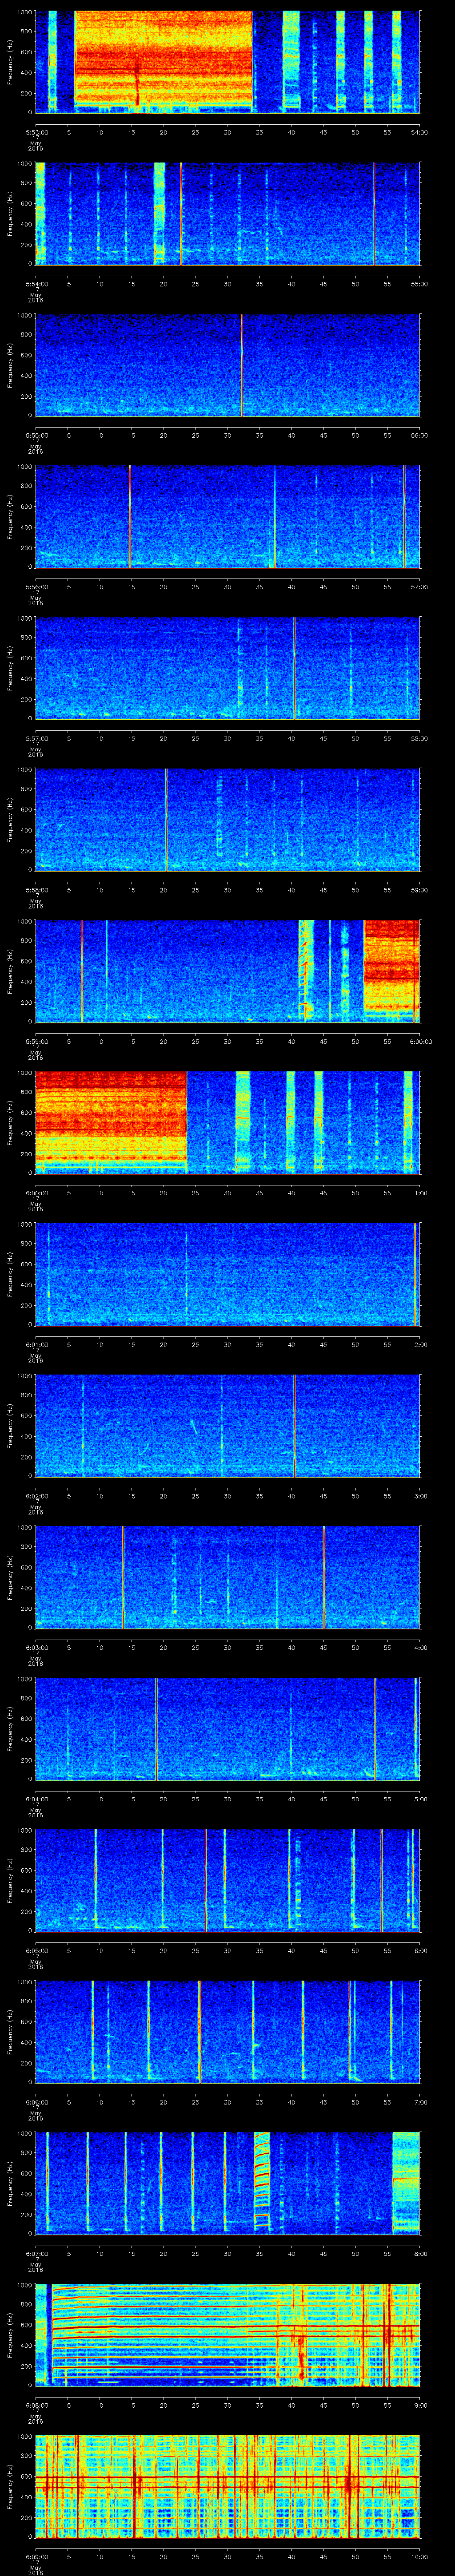Click the spectrogram panel starting at 6:07:00

[227, 2184]
